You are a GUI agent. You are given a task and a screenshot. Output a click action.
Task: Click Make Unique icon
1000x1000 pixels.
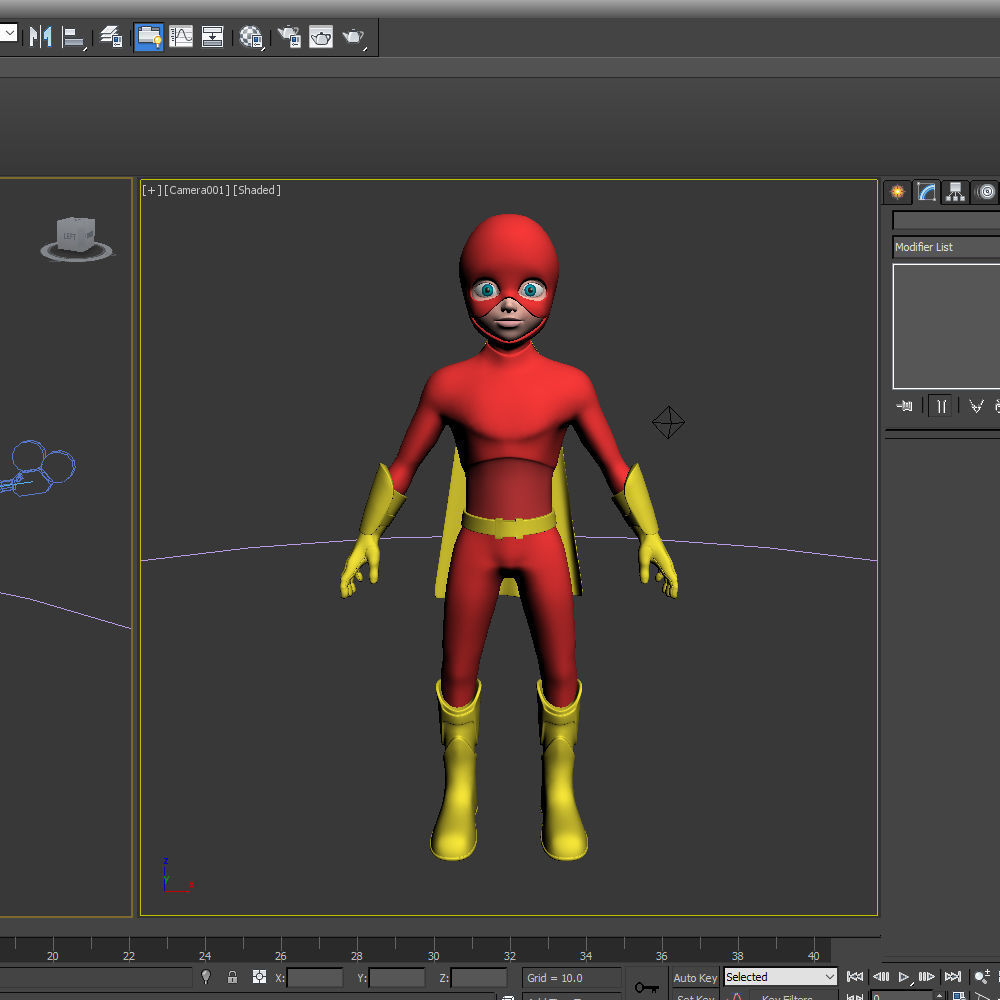(976, 406)
